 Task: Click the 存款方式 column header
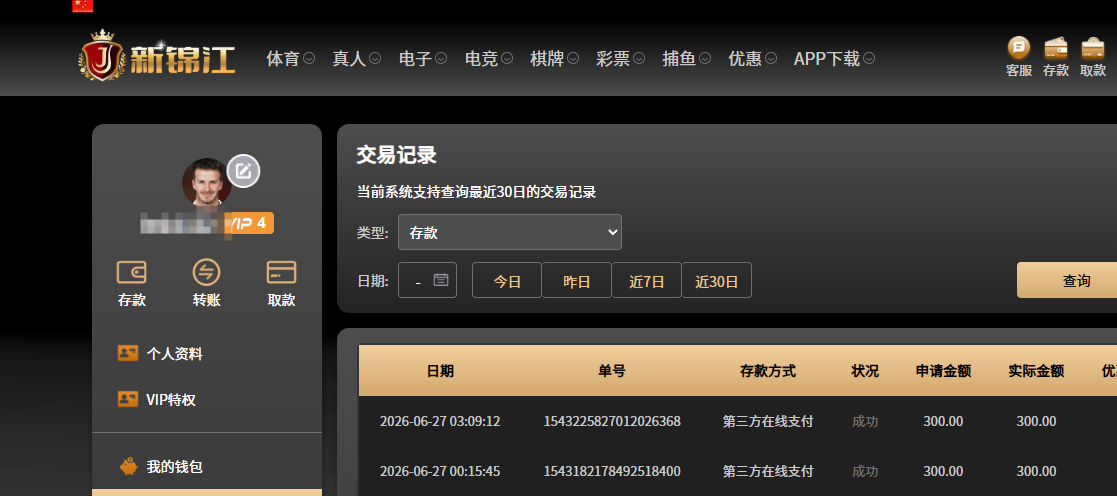pyautogui.click(x=768, y=371)
